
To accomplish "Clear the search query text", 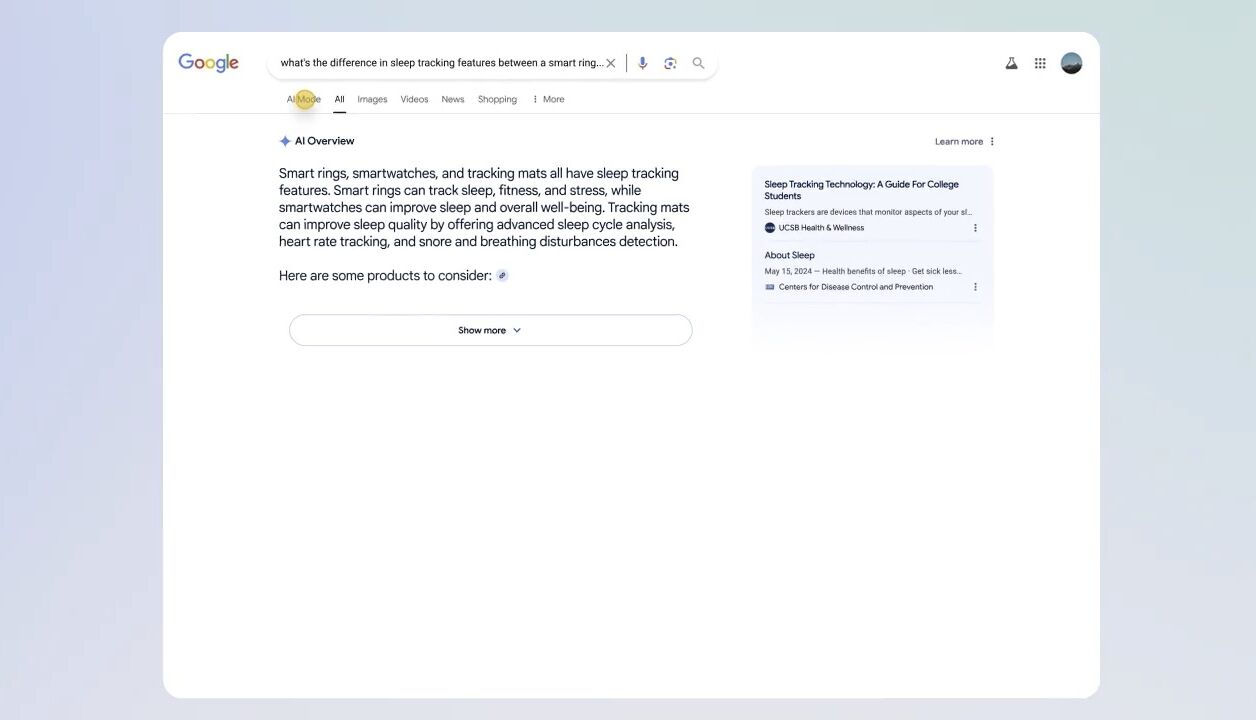I will point(611,63).
